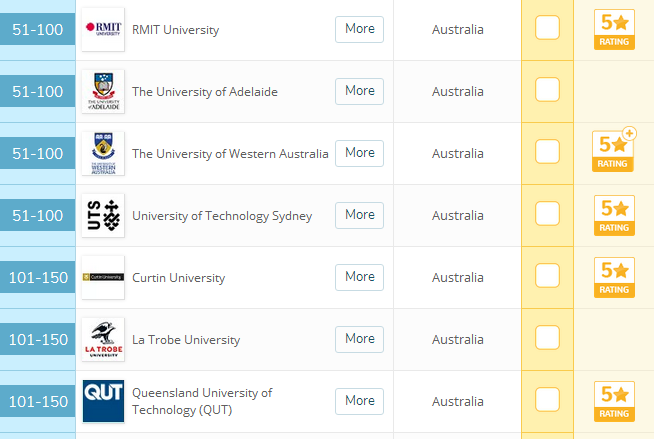Open Curtin University's 5-star rating badge
Image resolution: width=654 pixels, height=439 pixels.
pyautogui.click(x=613, y=277)
